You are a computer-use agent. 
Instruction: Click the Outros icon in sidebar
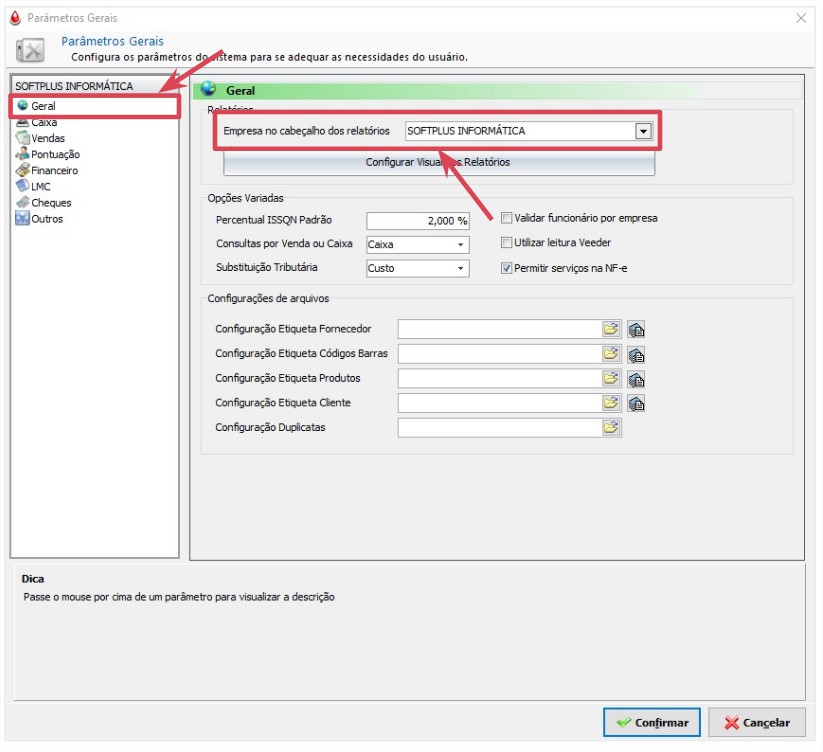point(23,218)
